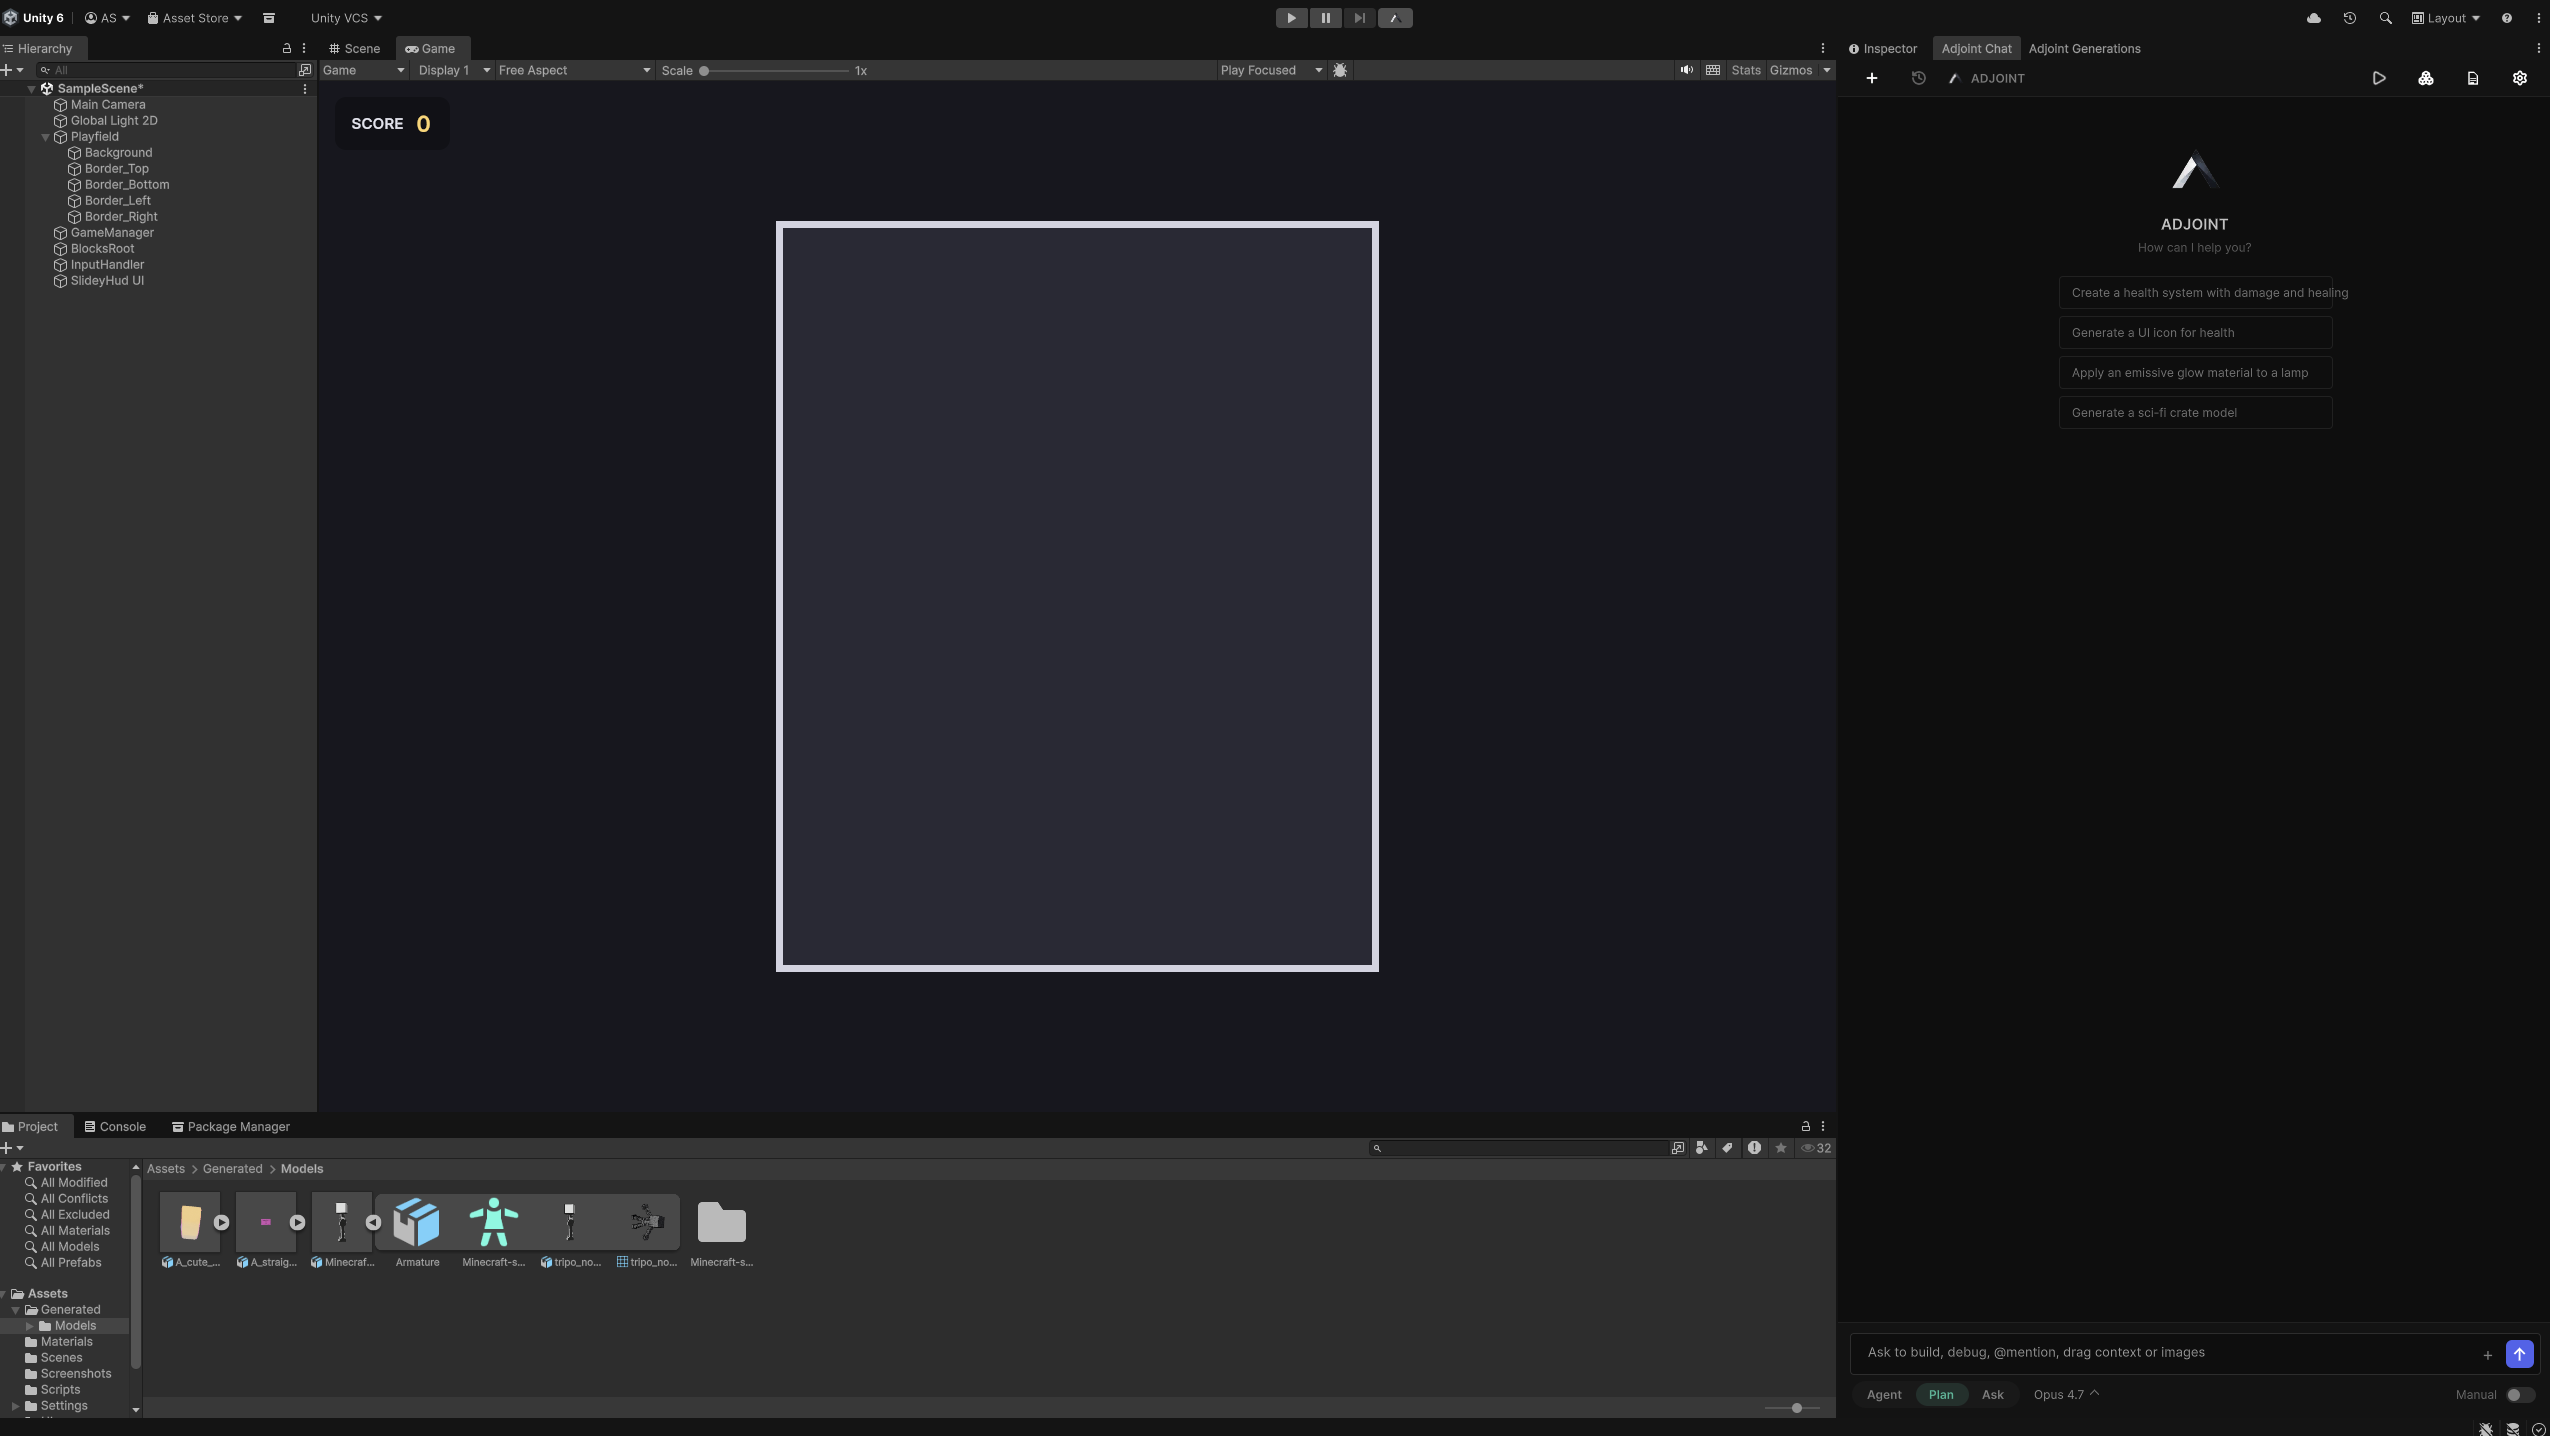
Task: Click the Game view shortcuts keyboard icon
Action: pyautogui.click(x=1713, y=70)
